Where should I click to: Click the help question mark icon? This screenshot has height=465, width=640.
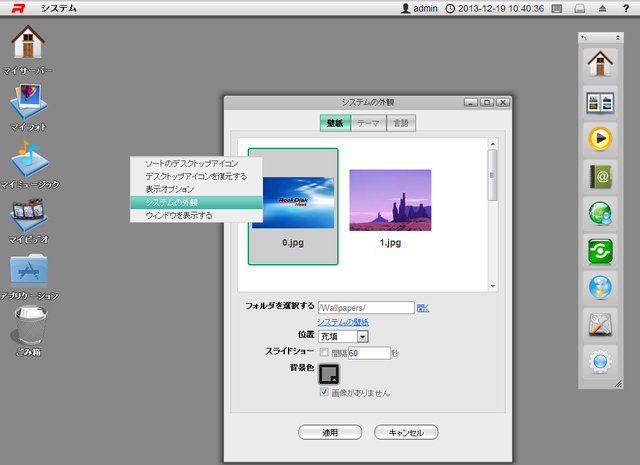click(x=625, y=9)
